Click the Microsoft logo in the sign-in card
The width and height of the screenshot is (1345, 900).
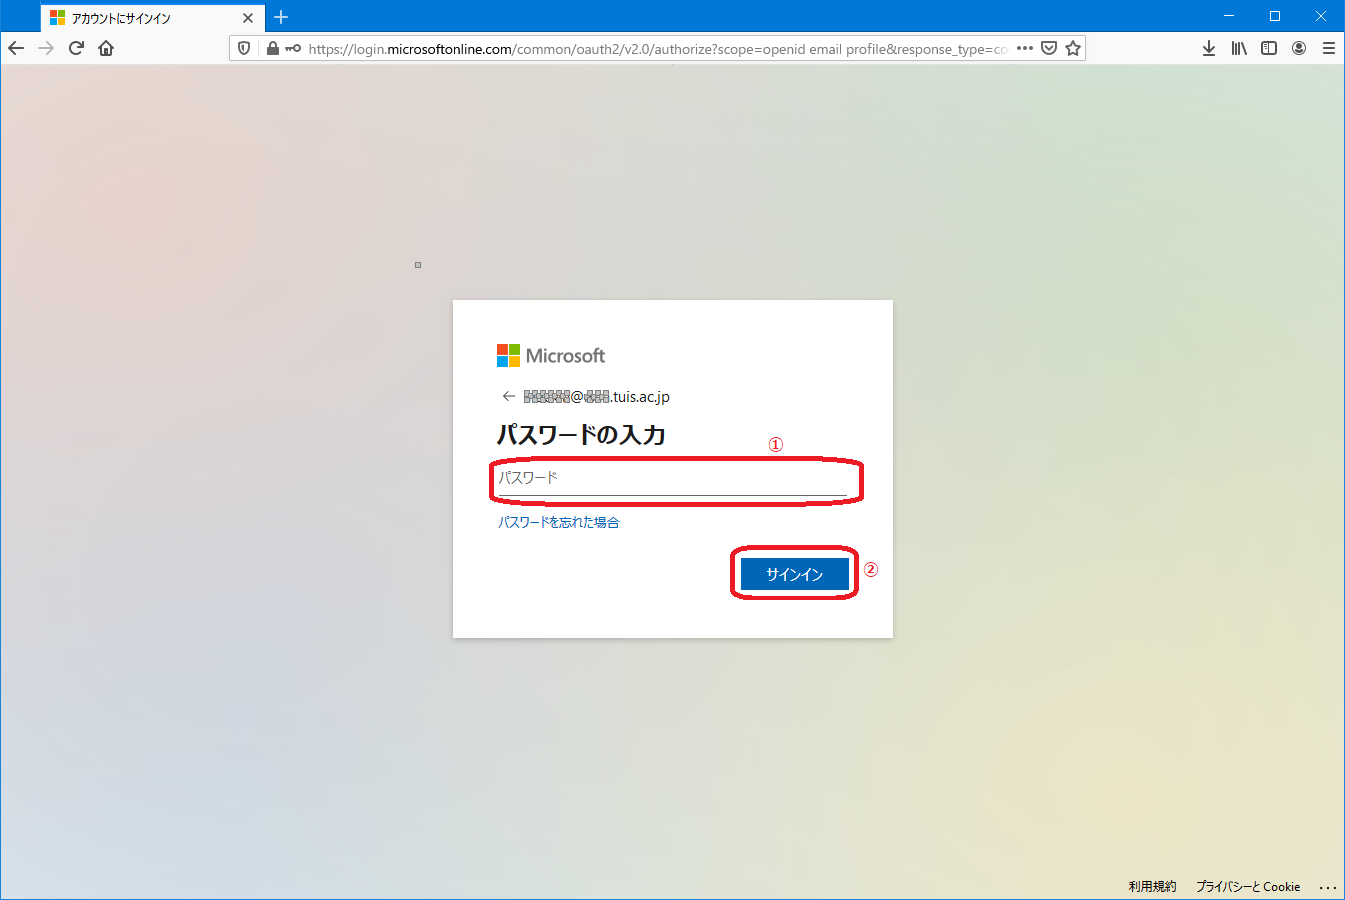551,355
